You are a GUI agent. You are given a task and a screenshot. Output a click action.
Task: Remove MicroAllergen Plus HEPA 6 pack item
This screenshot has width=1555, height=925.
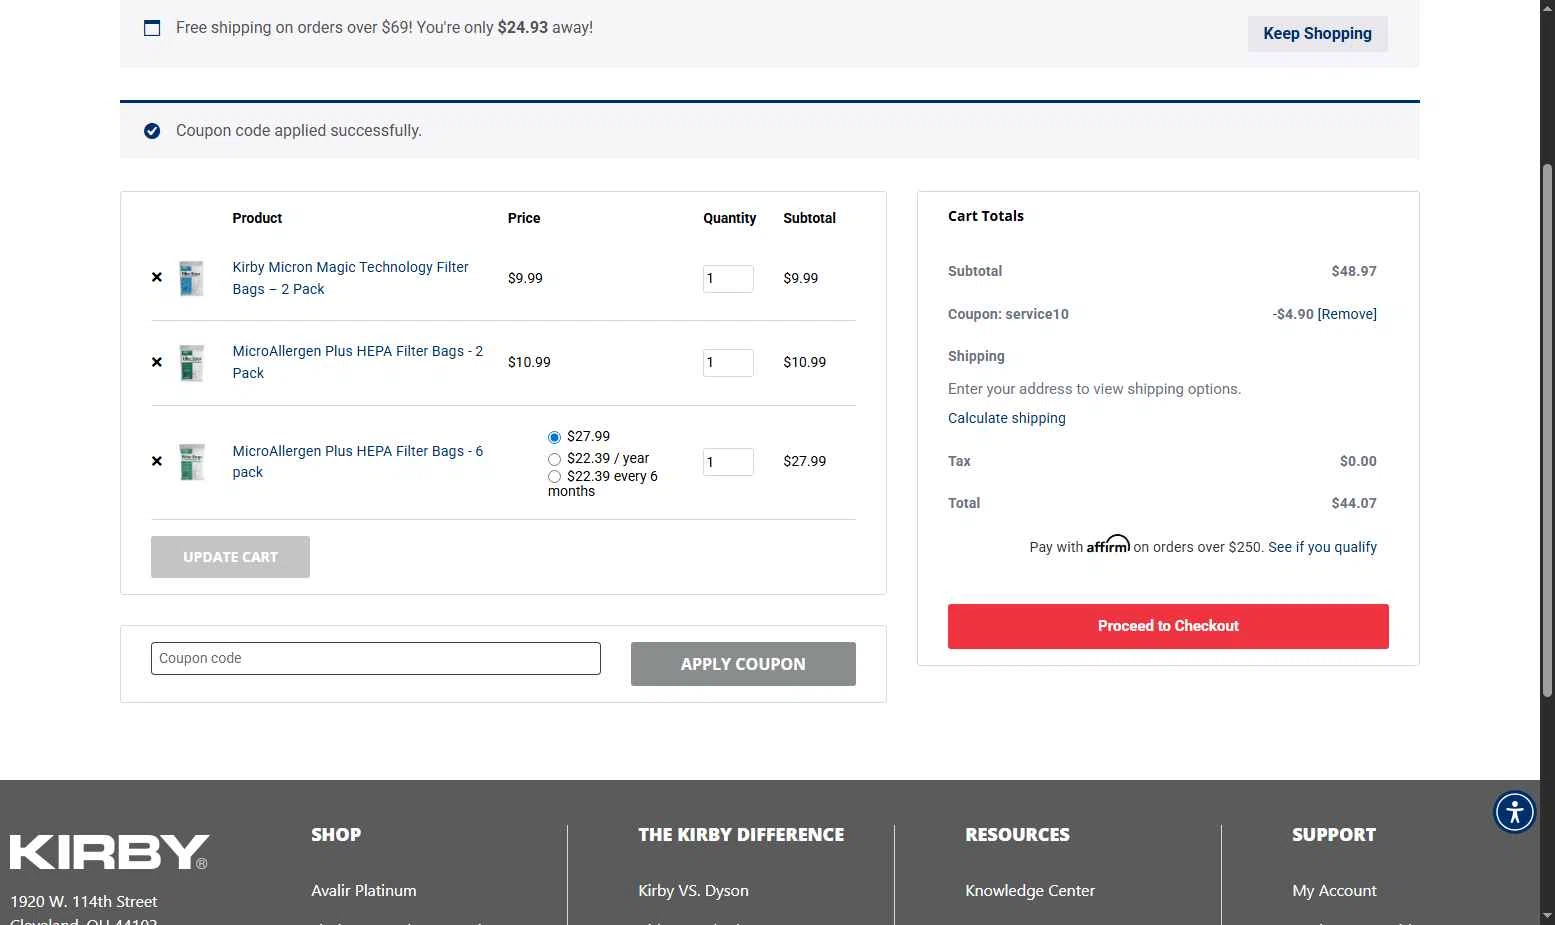click(157, 461)
